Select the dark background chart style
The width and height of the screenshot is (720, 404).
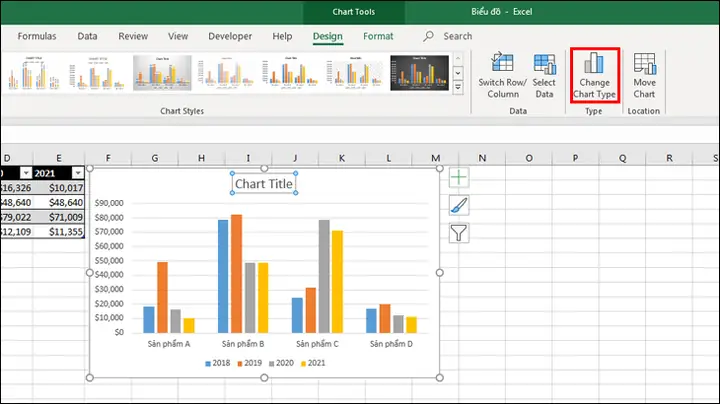pyautogui.click(x=419, y=73)
